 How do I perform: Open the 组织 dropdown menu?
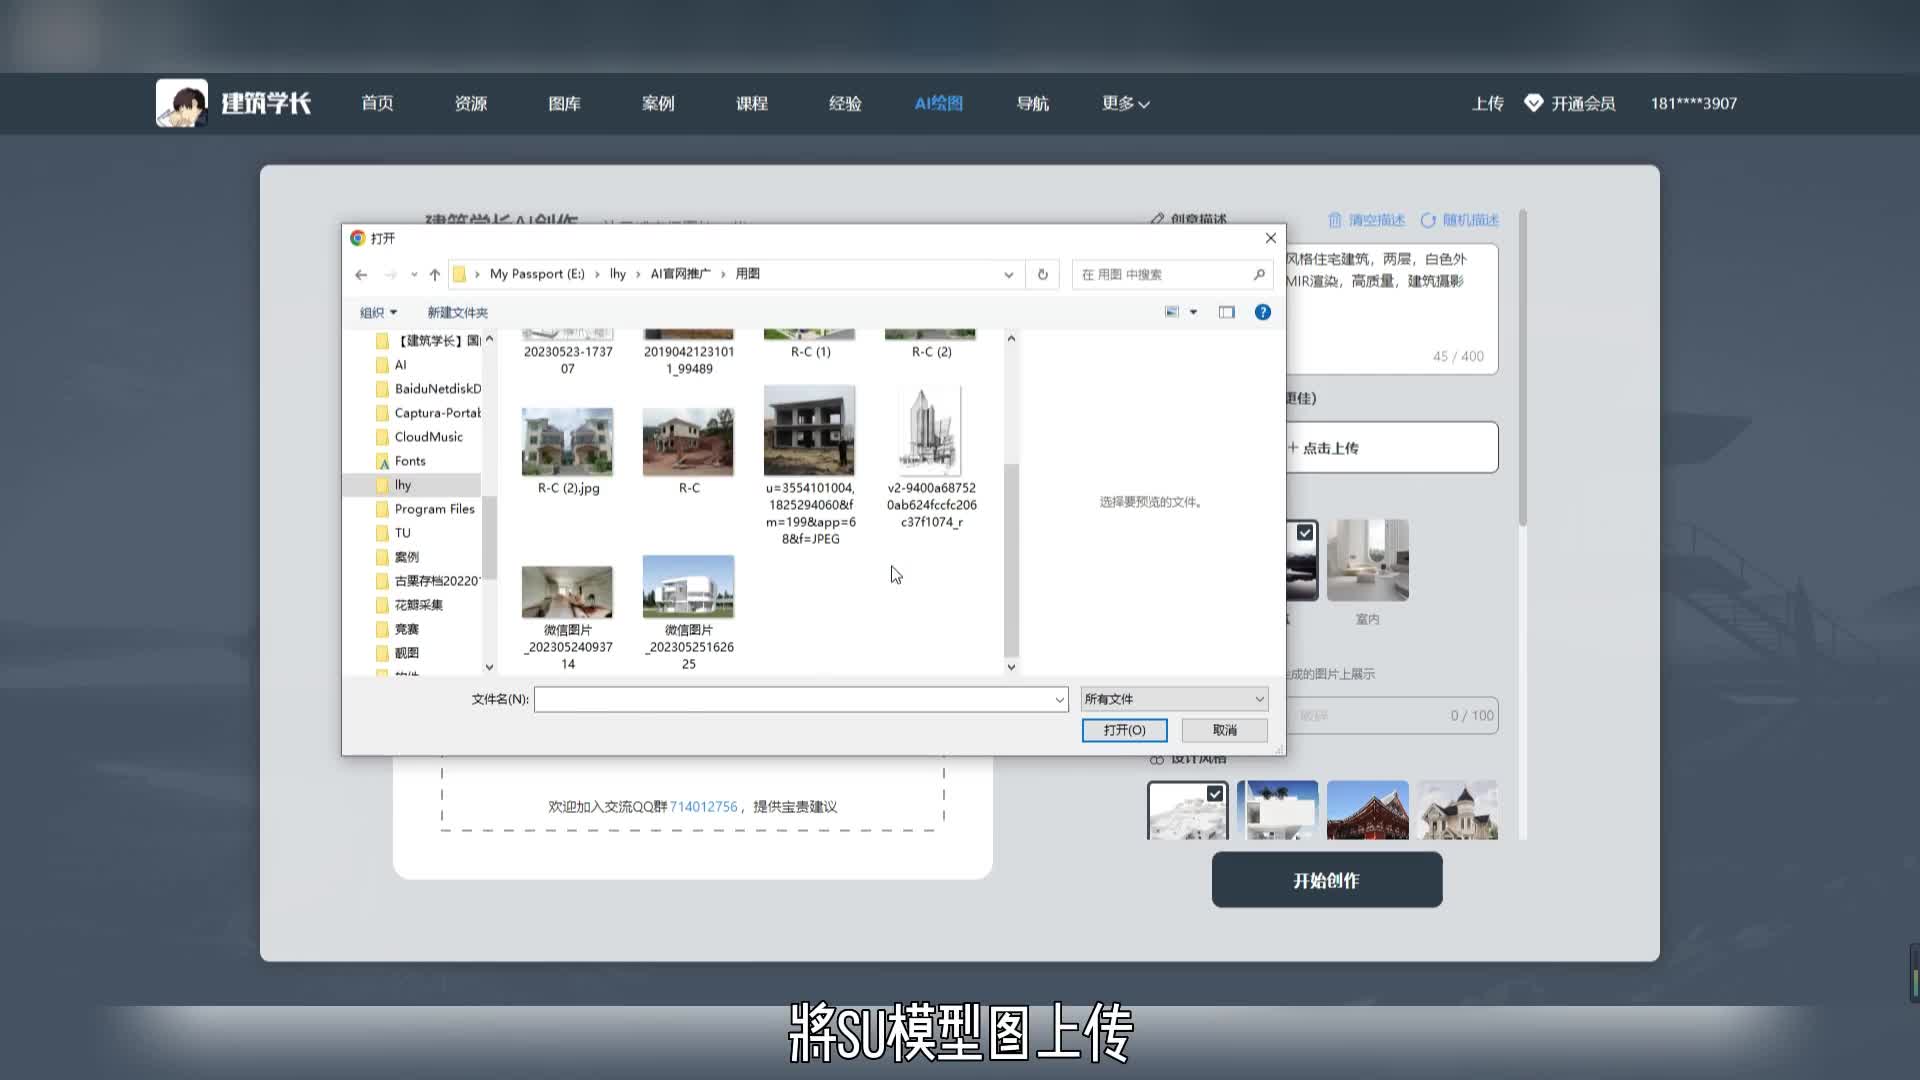pos(378,312)
